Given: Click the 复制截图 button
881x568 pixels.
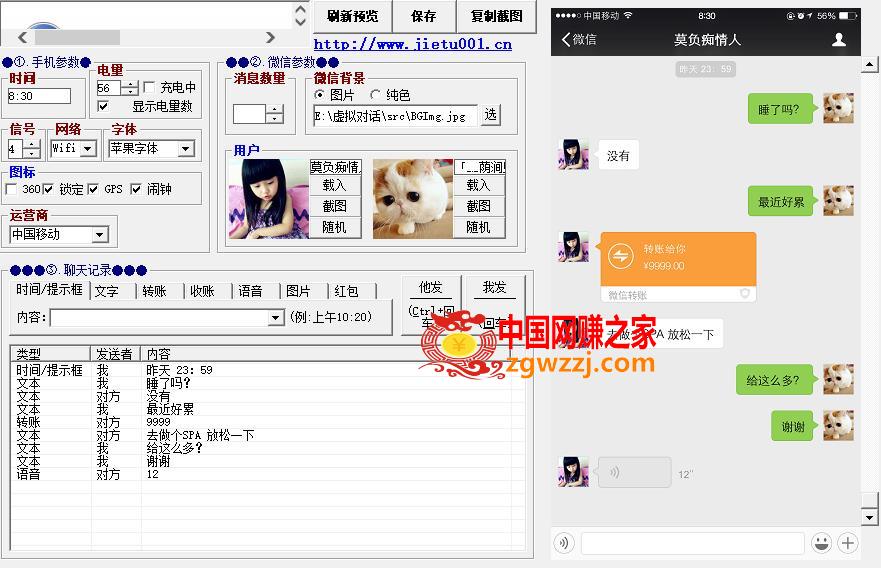Looking at the screenshot, I should (497, 16).
